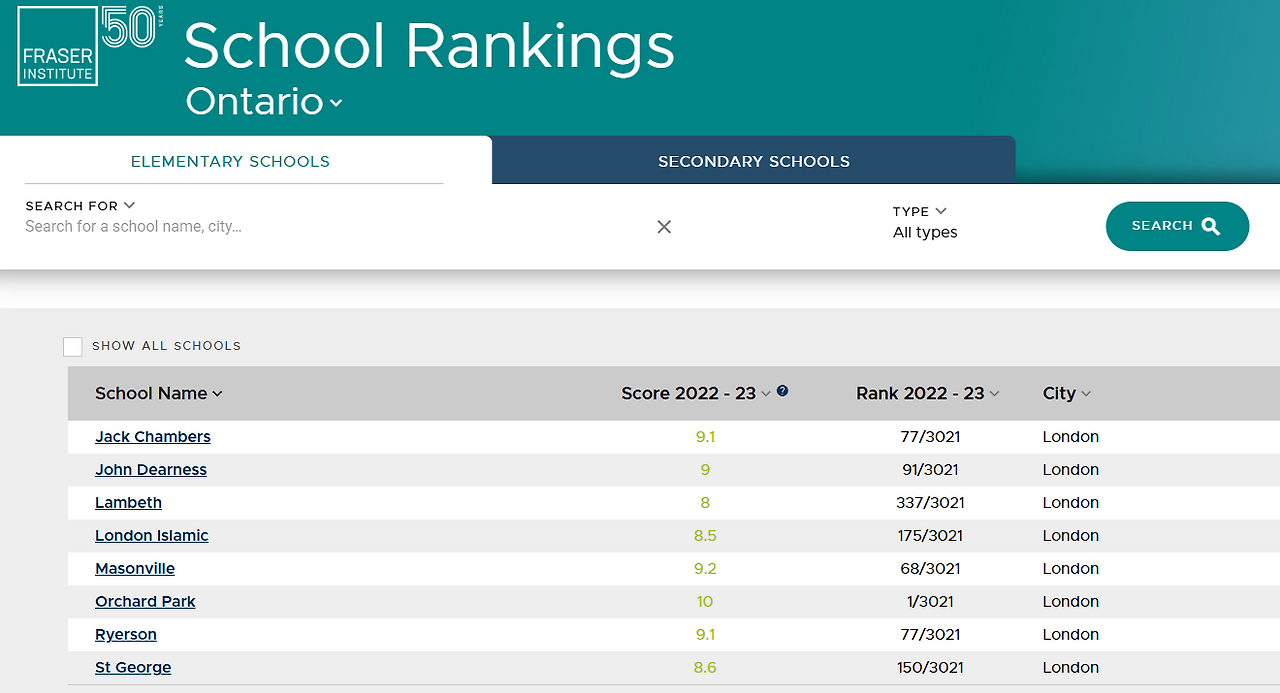Click the Search button
1280x693 pixels.
click(1177, 226)
